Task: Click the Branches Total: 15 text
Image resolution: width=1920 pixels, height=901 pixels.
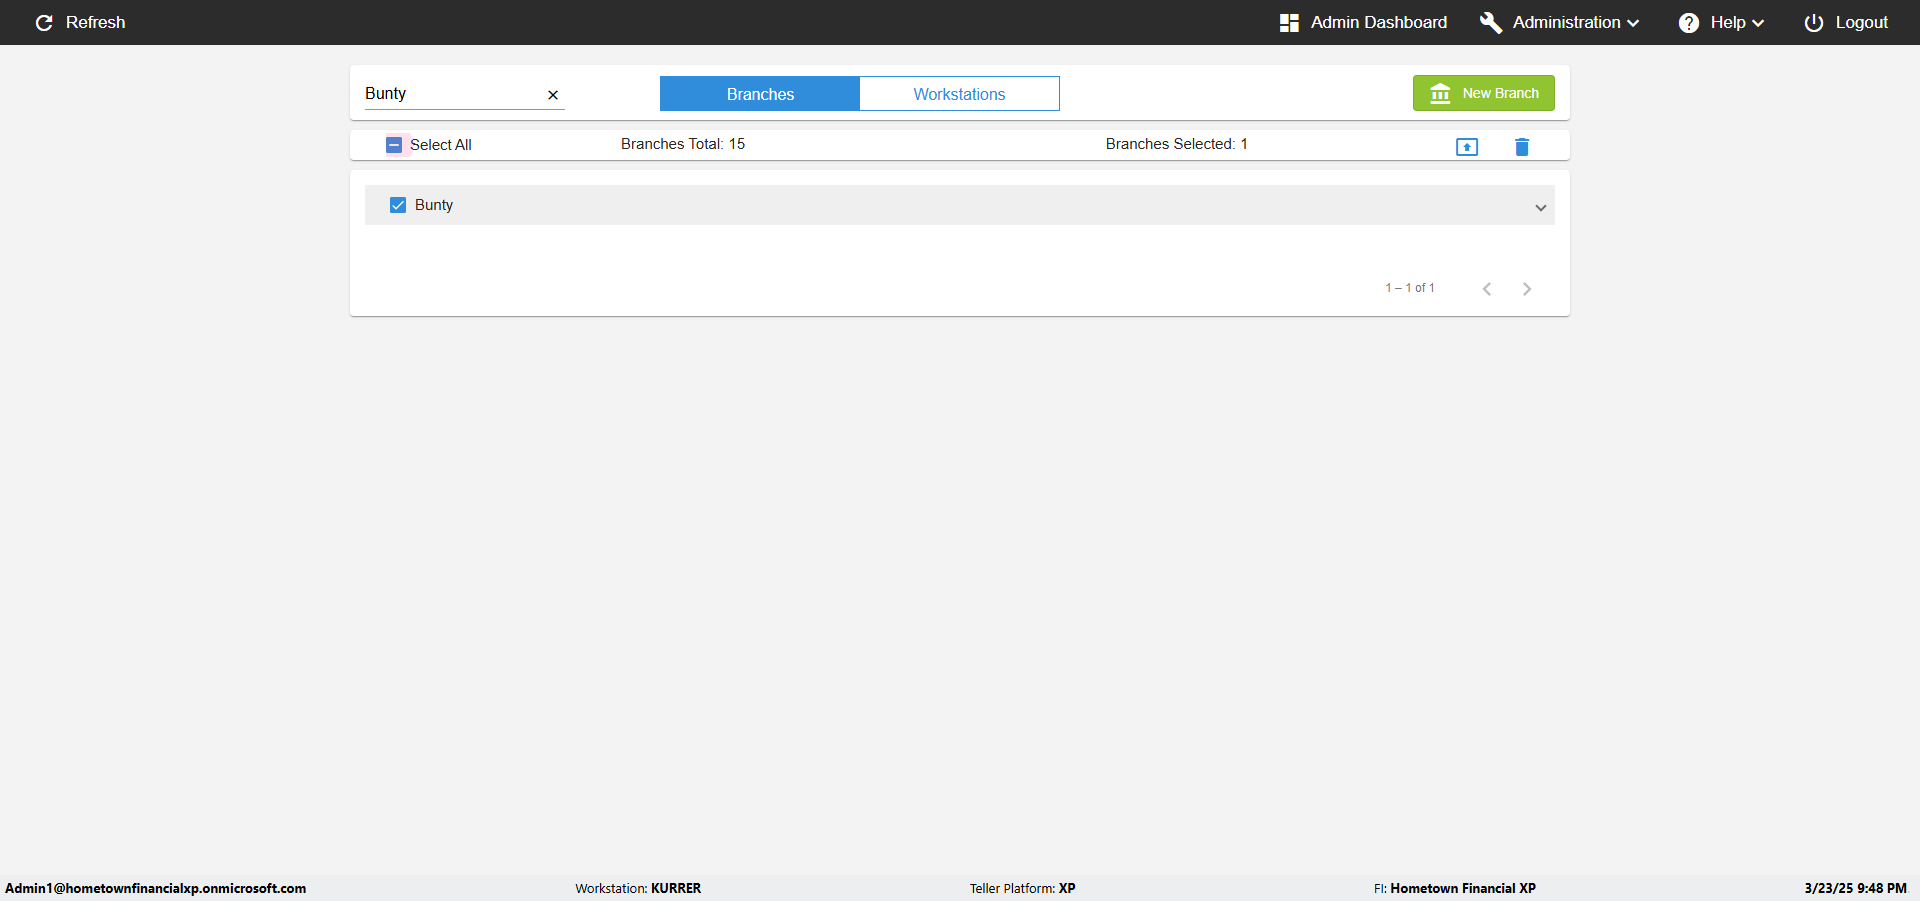Action: [683, 144]
